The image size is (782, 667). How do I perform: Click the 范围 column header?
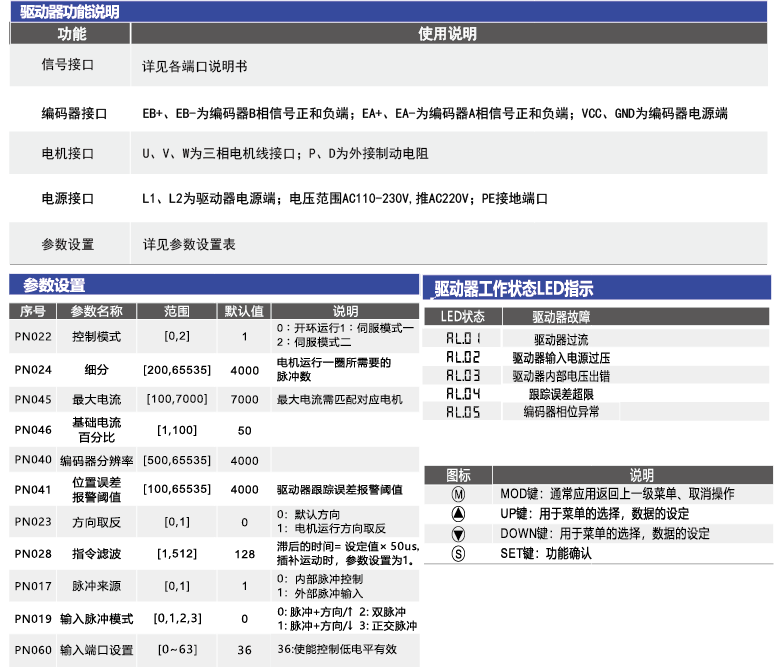177,311
